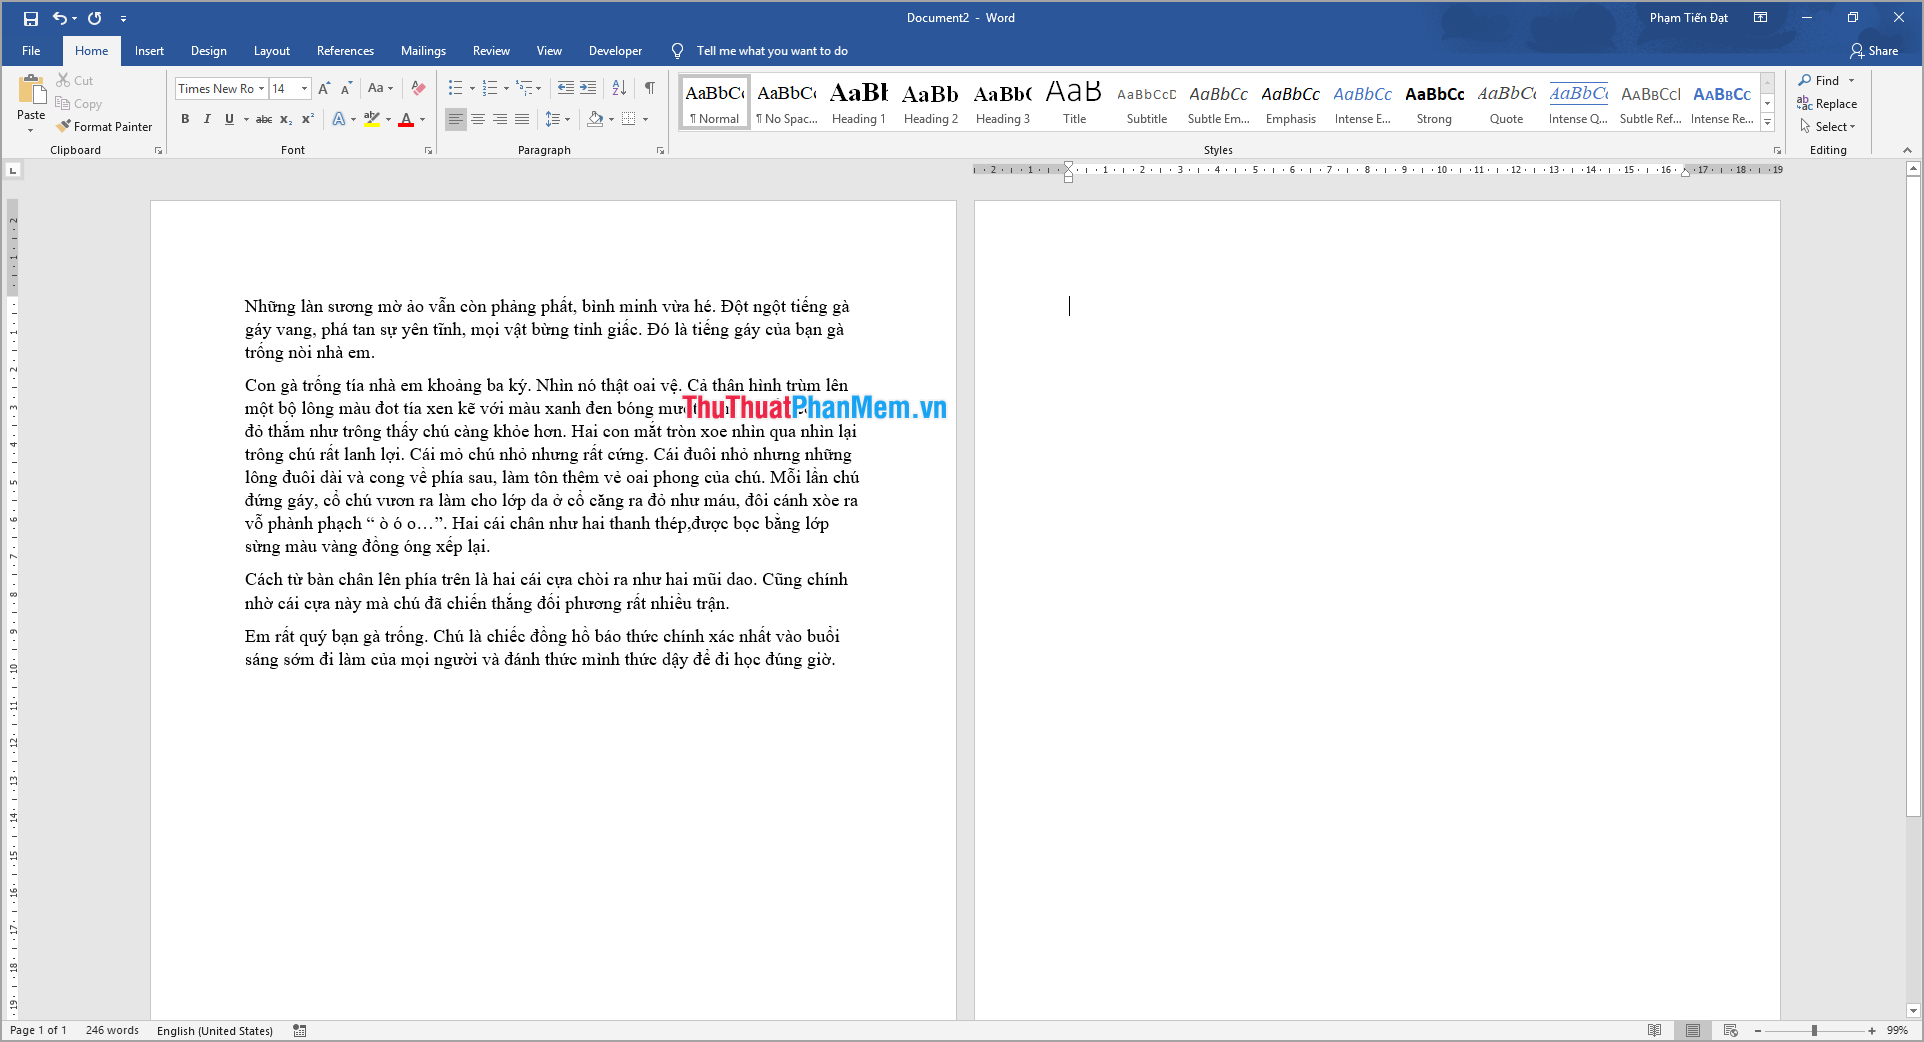The image size is (1924, 1042).
Task: Toggle Underline formatting
Action: pyautogui.click(x=229, y=119)
